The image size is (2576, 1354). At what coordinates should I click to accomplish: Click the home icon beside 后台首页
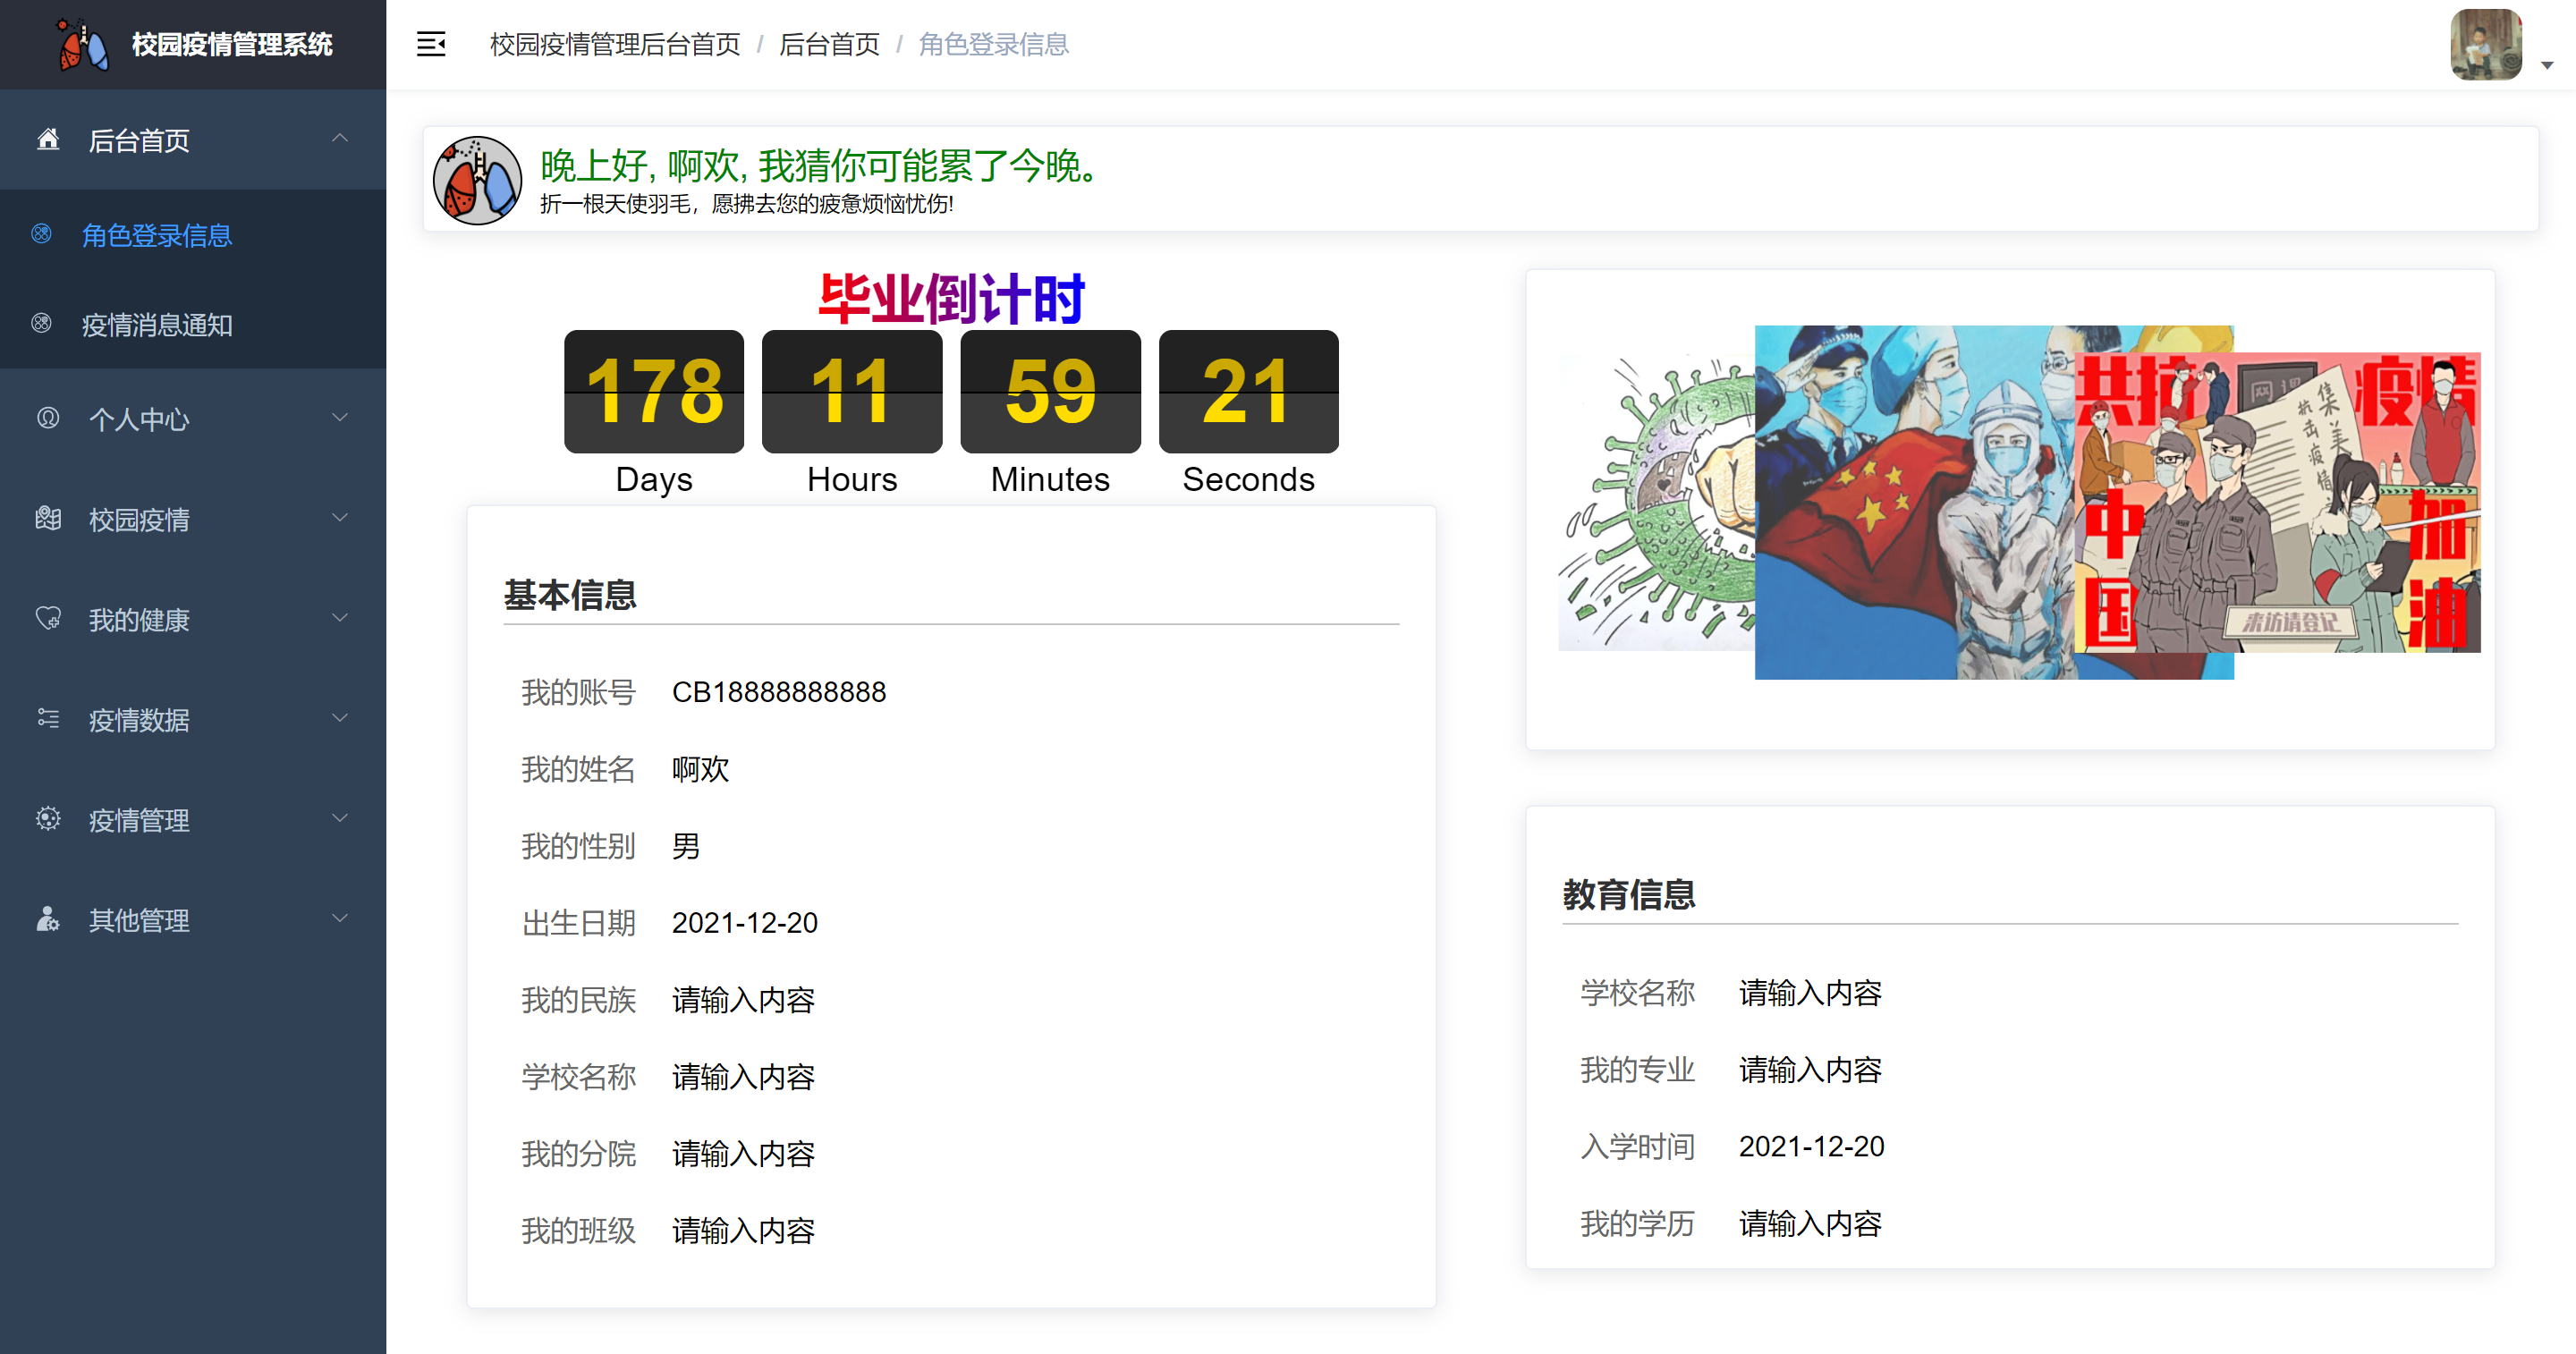coord(48,139)
